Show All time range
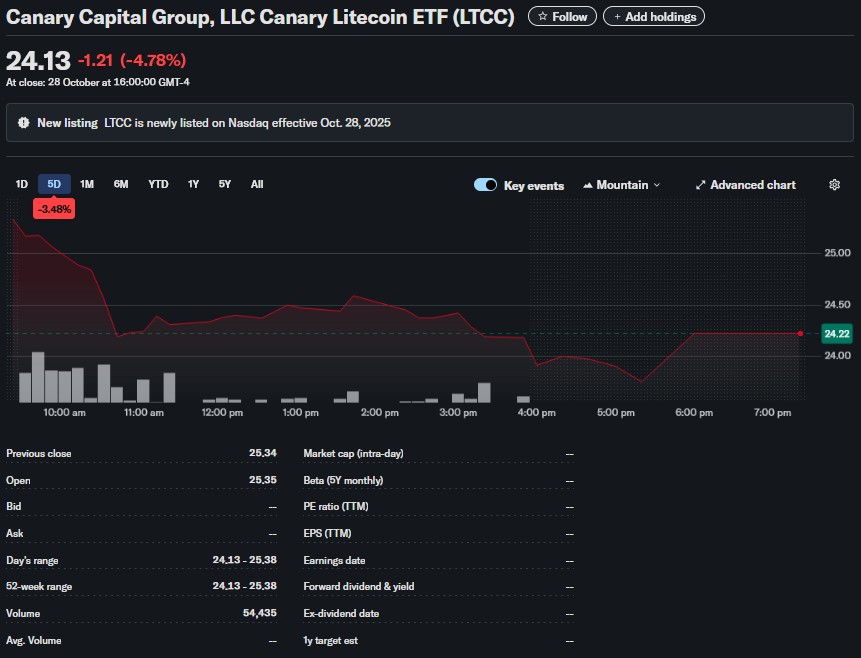 [257, 184]
